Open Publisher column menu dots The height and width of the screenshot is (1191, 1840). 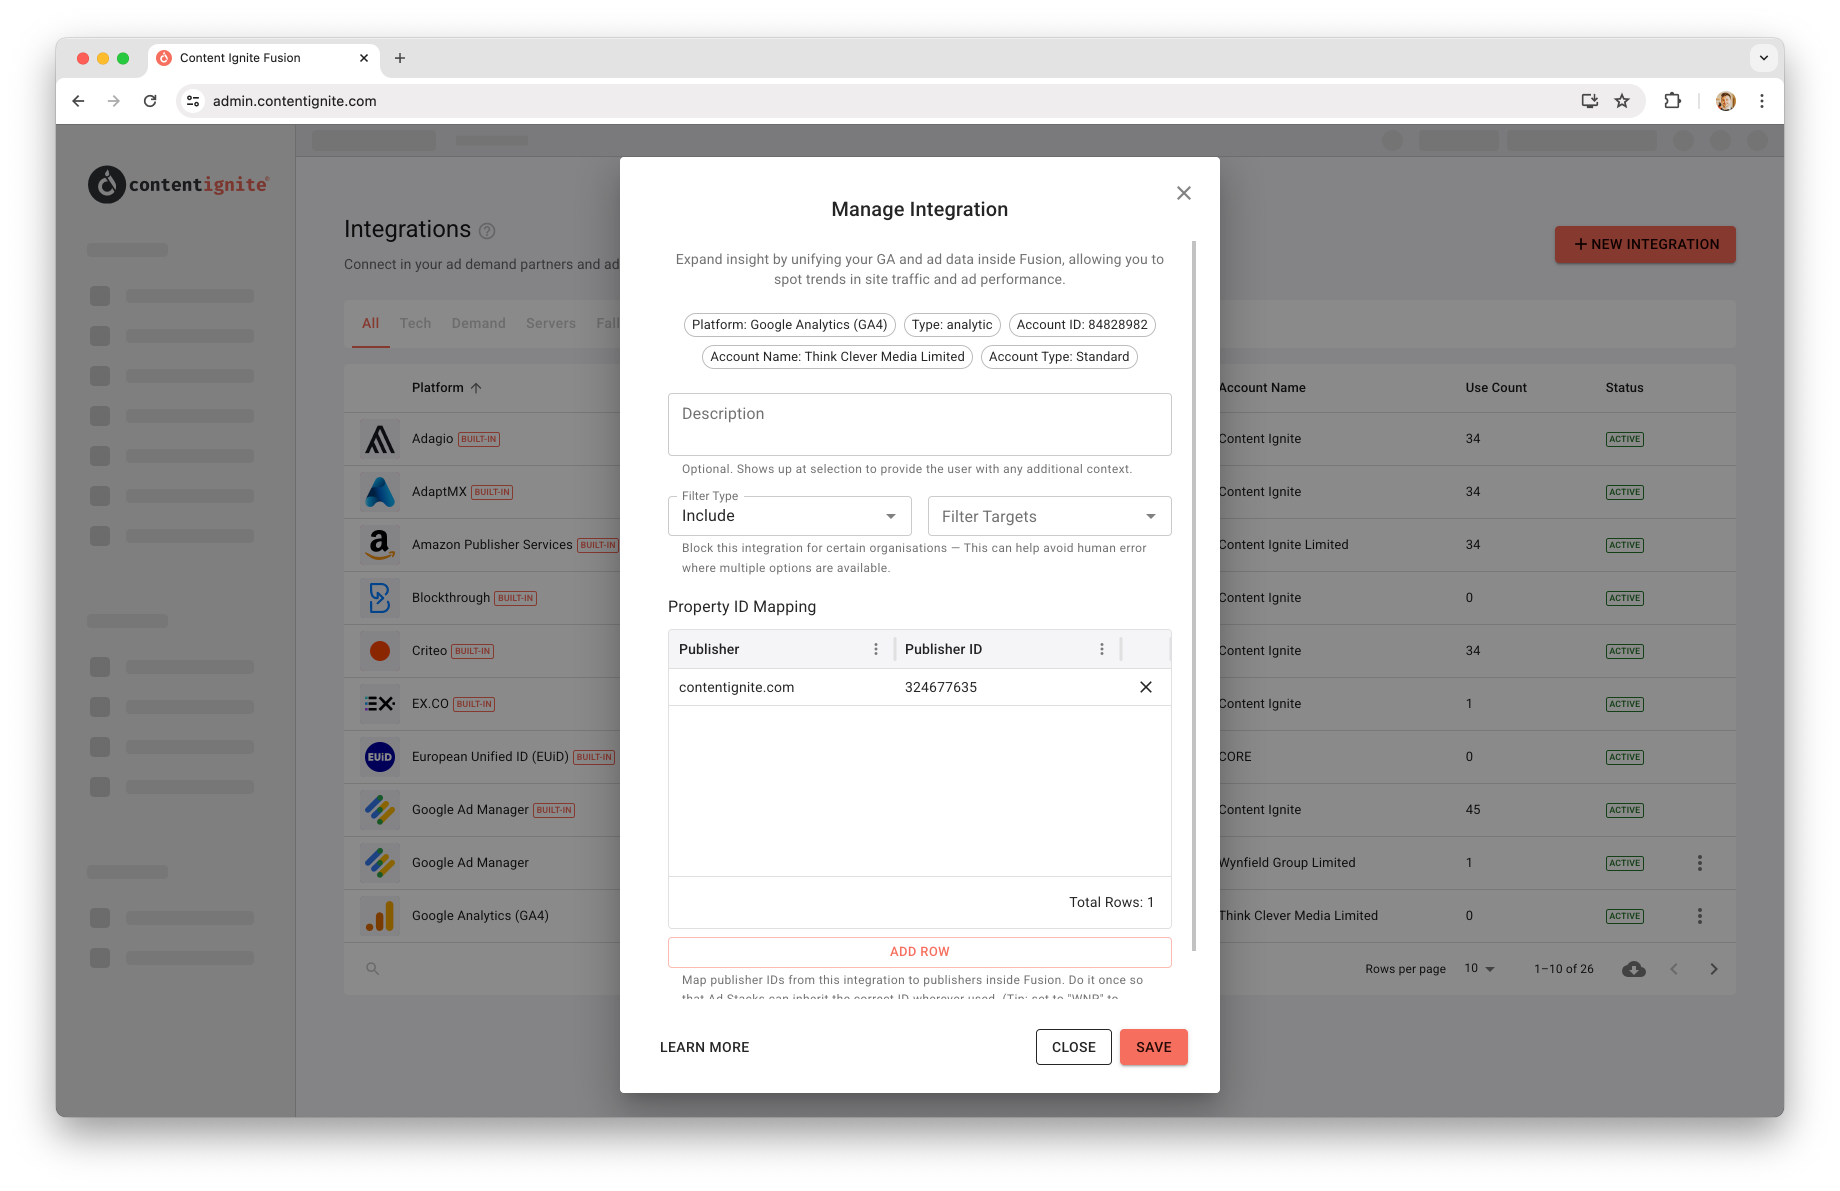[x=876, y=649]
